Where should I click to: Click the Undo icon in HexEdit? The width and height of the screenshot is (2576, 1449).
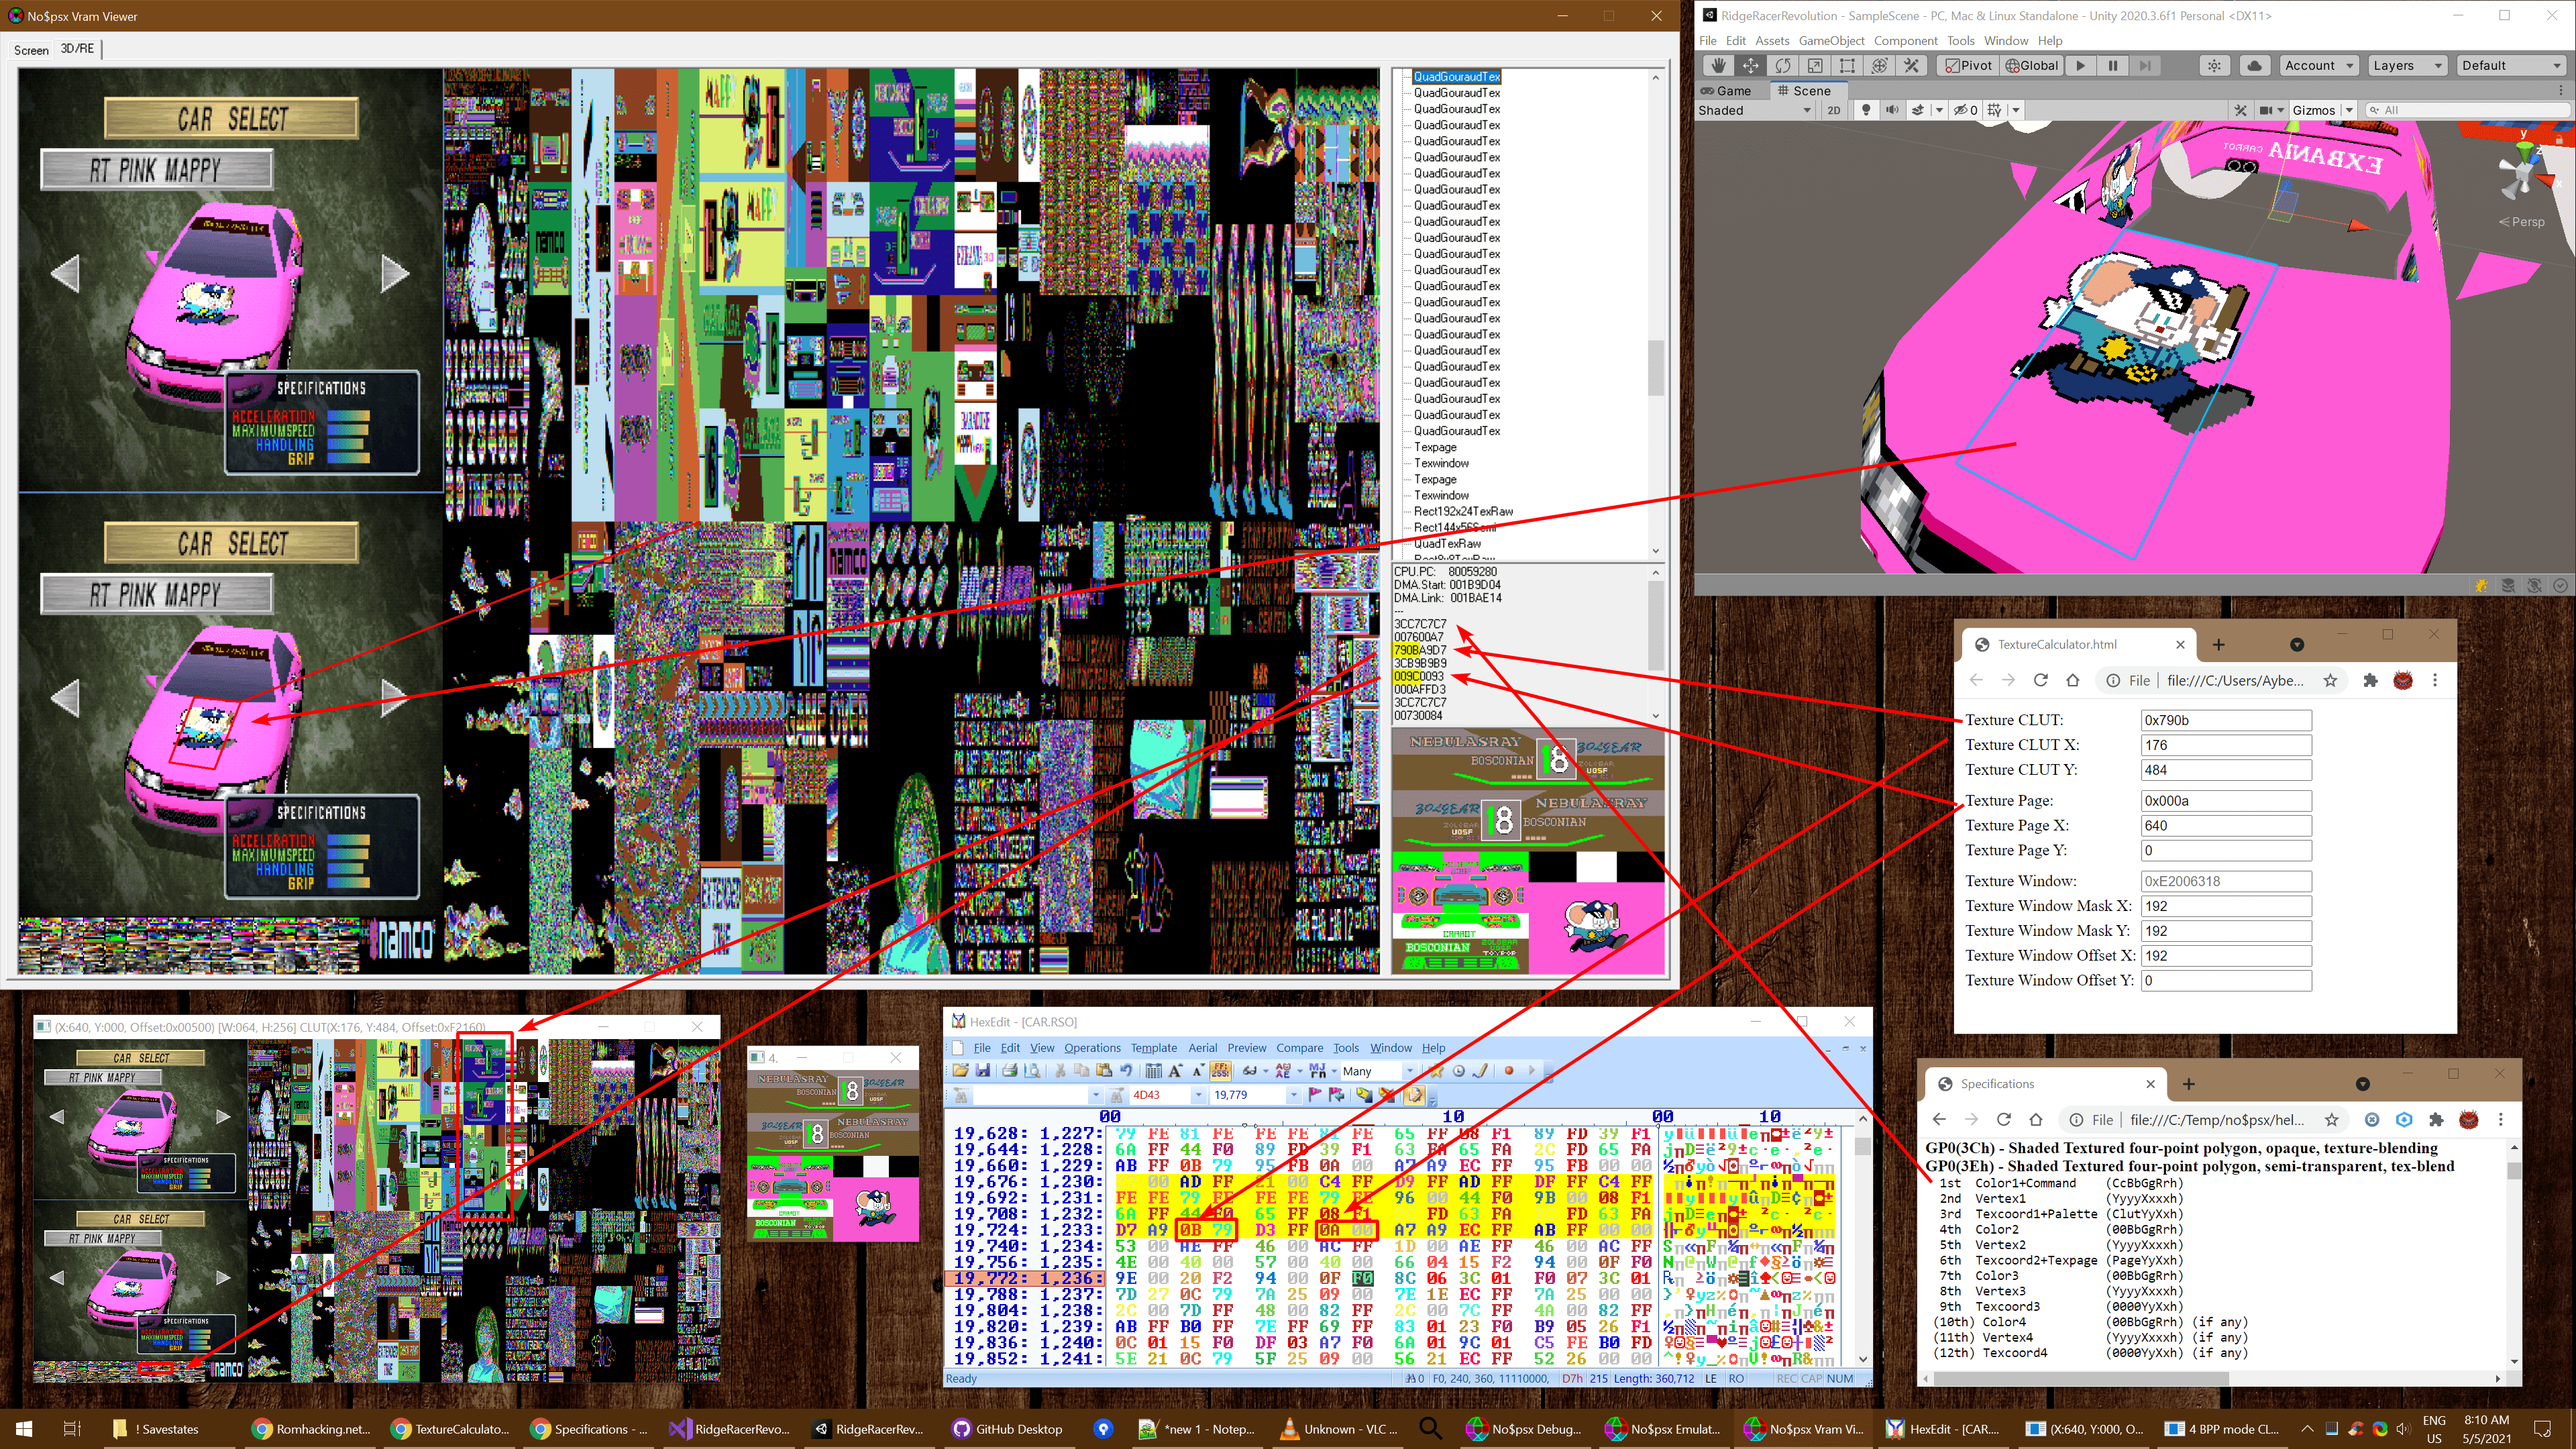tap(1126, 1071)
